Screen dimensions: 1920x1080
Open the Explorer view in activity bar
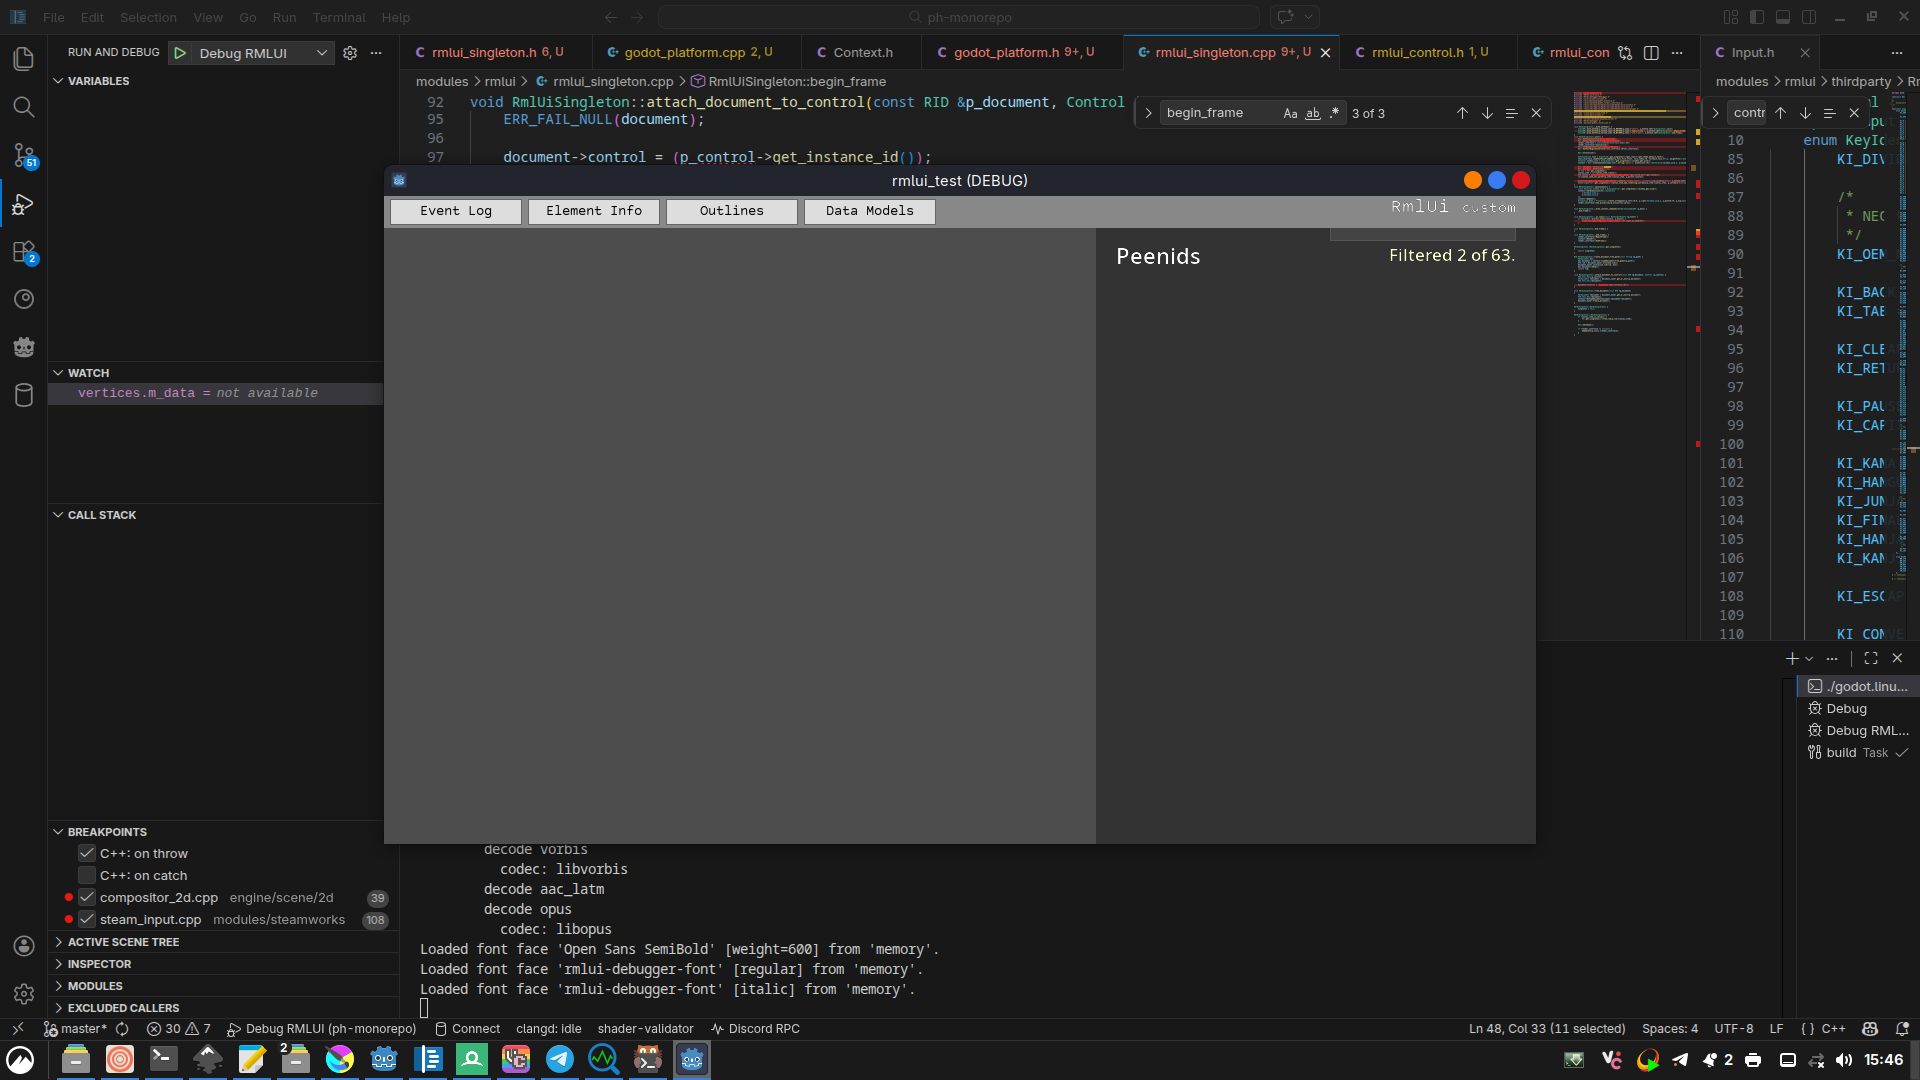pos(24,59)
